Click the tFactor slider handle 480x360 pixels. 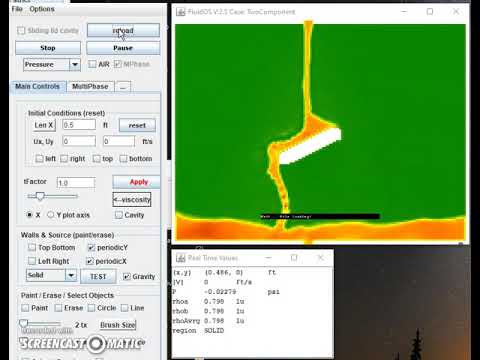pyautogui.click(x=40, y=196)
